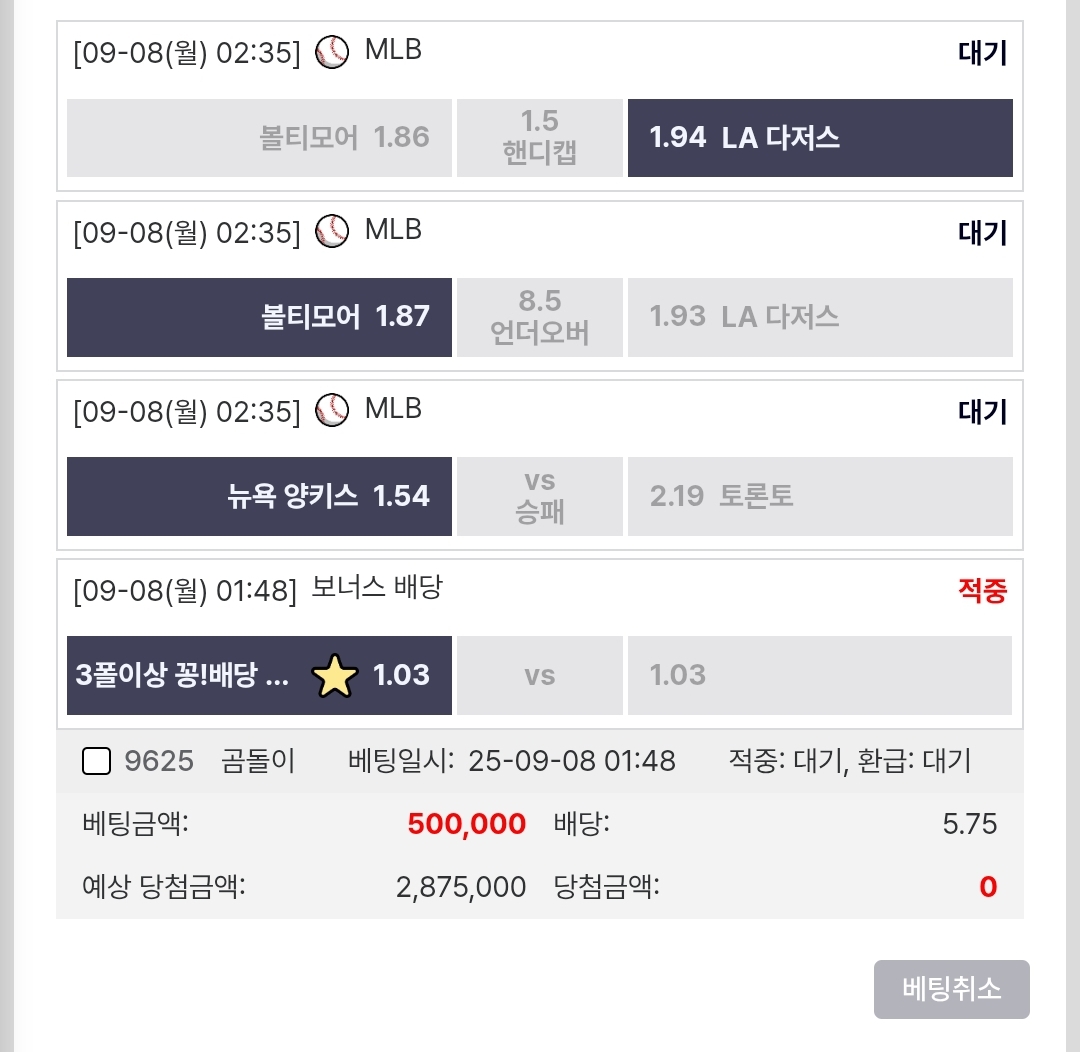Pick the 2.19 토론토 win option
Image resolution: width=1080 pixels, height=1052 pixels.
820,496
